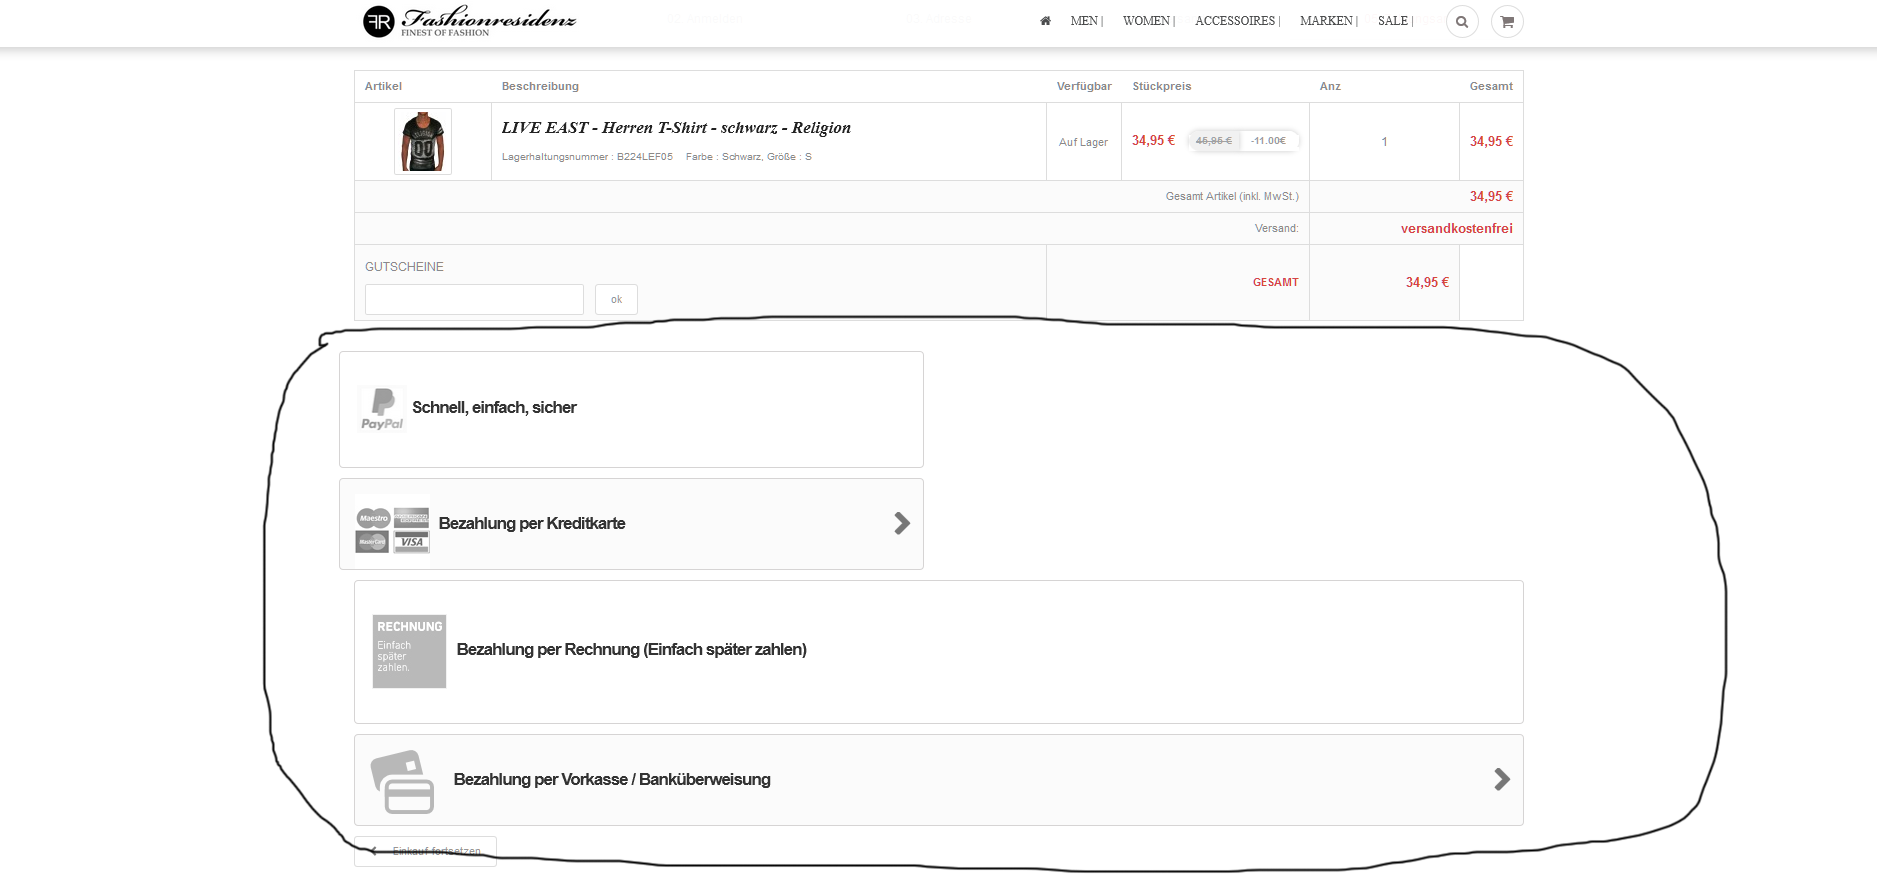This screenshot has width=1877, height=880.
Task: Open the T-shirt product thumbnail
Action: (x=423, y=142)
